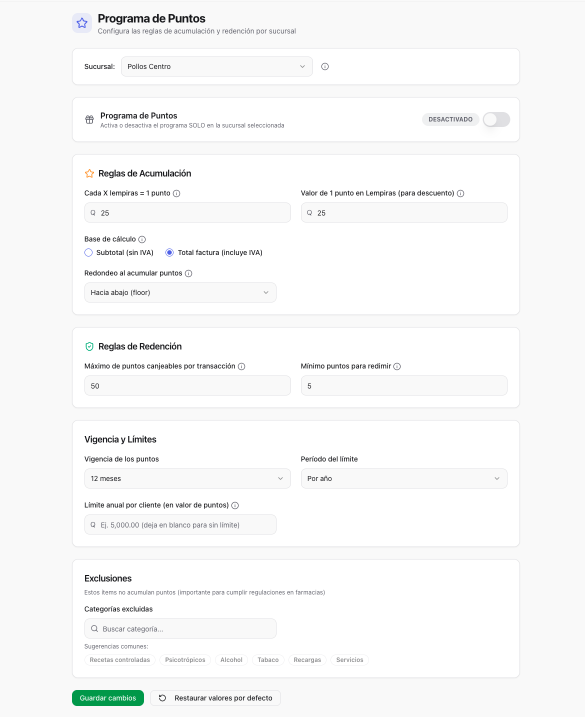Click info icon beside Valor de 1 punto label
Screen dimensions: 585x717
[x=461, y=193]
